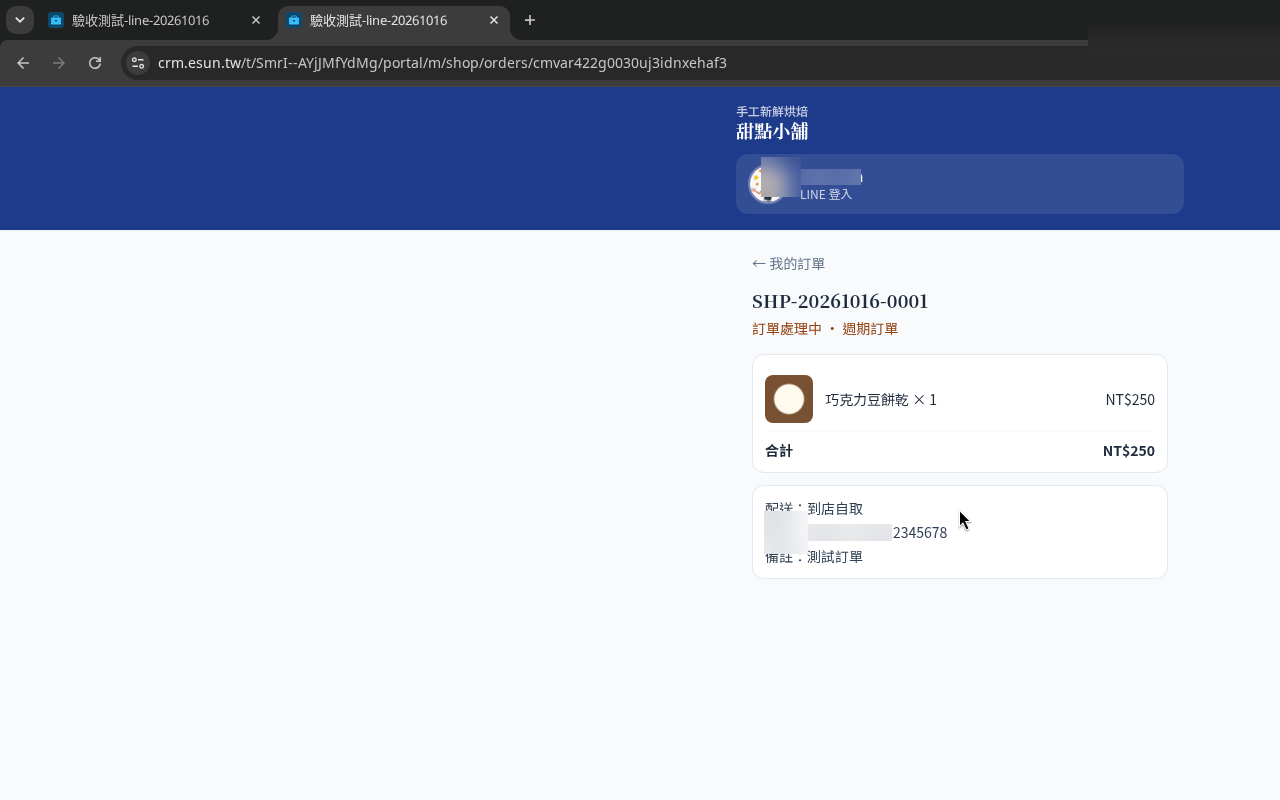Select order number SHP-20261016-0001
The width and height of the screenshot is (1280, 800).
click(840, 301)
